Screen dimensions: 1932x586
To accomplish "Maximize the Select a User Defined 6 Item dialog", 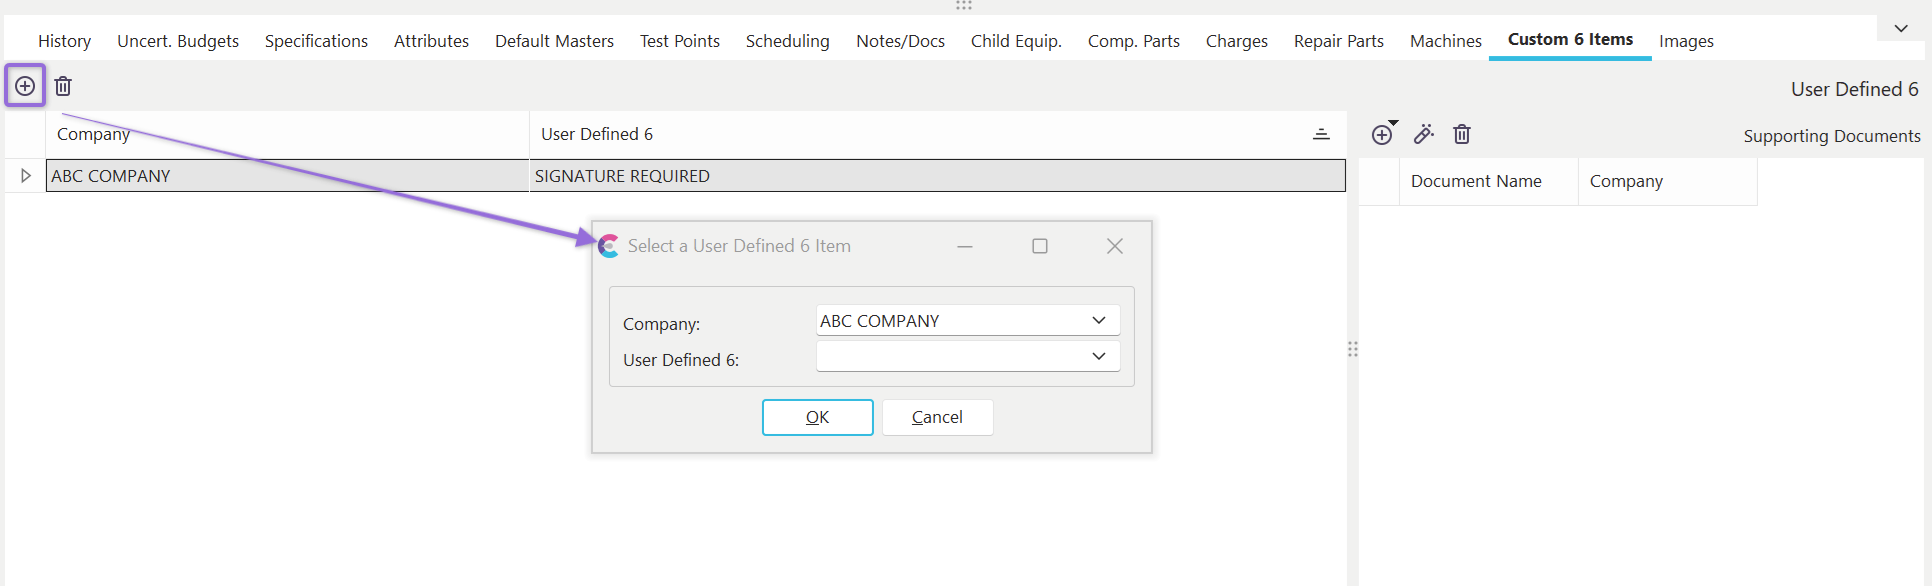I will 1040,246.
